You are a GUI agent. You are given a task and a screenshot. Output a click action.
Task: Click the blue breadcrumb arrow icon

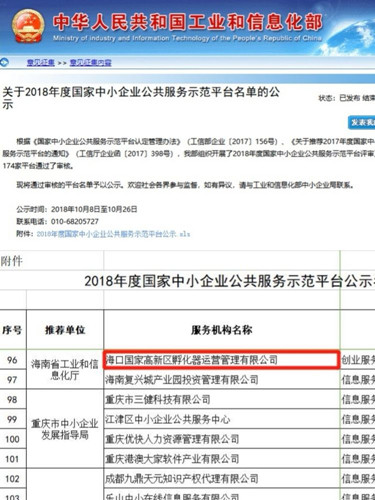(x=4, y=62)
